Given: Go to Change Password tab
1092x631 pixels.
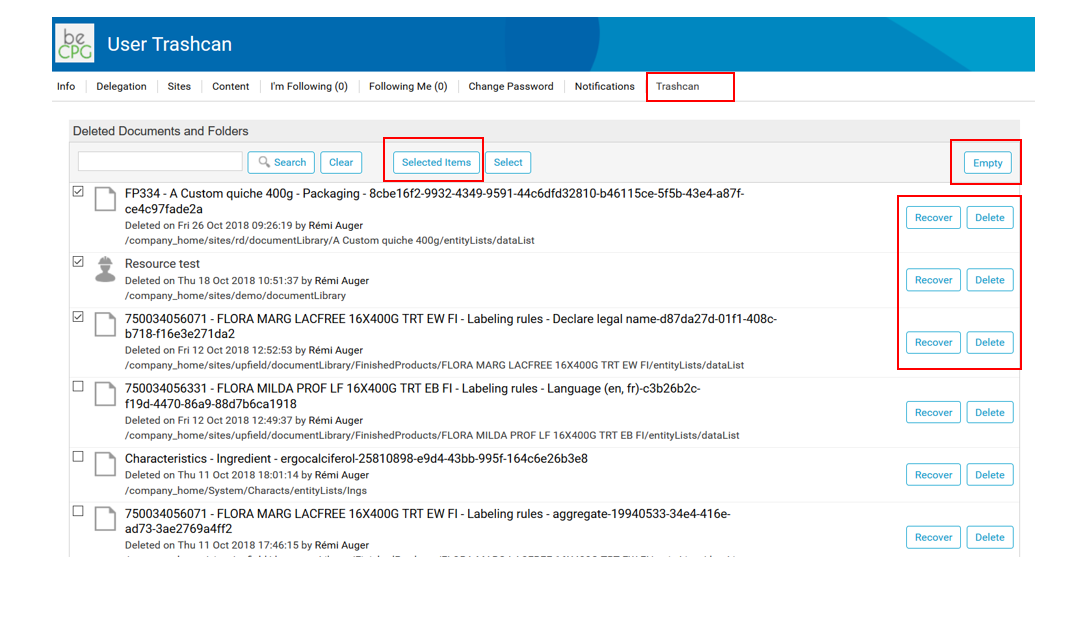Looking at the screenshot, I should pos(510,86).
